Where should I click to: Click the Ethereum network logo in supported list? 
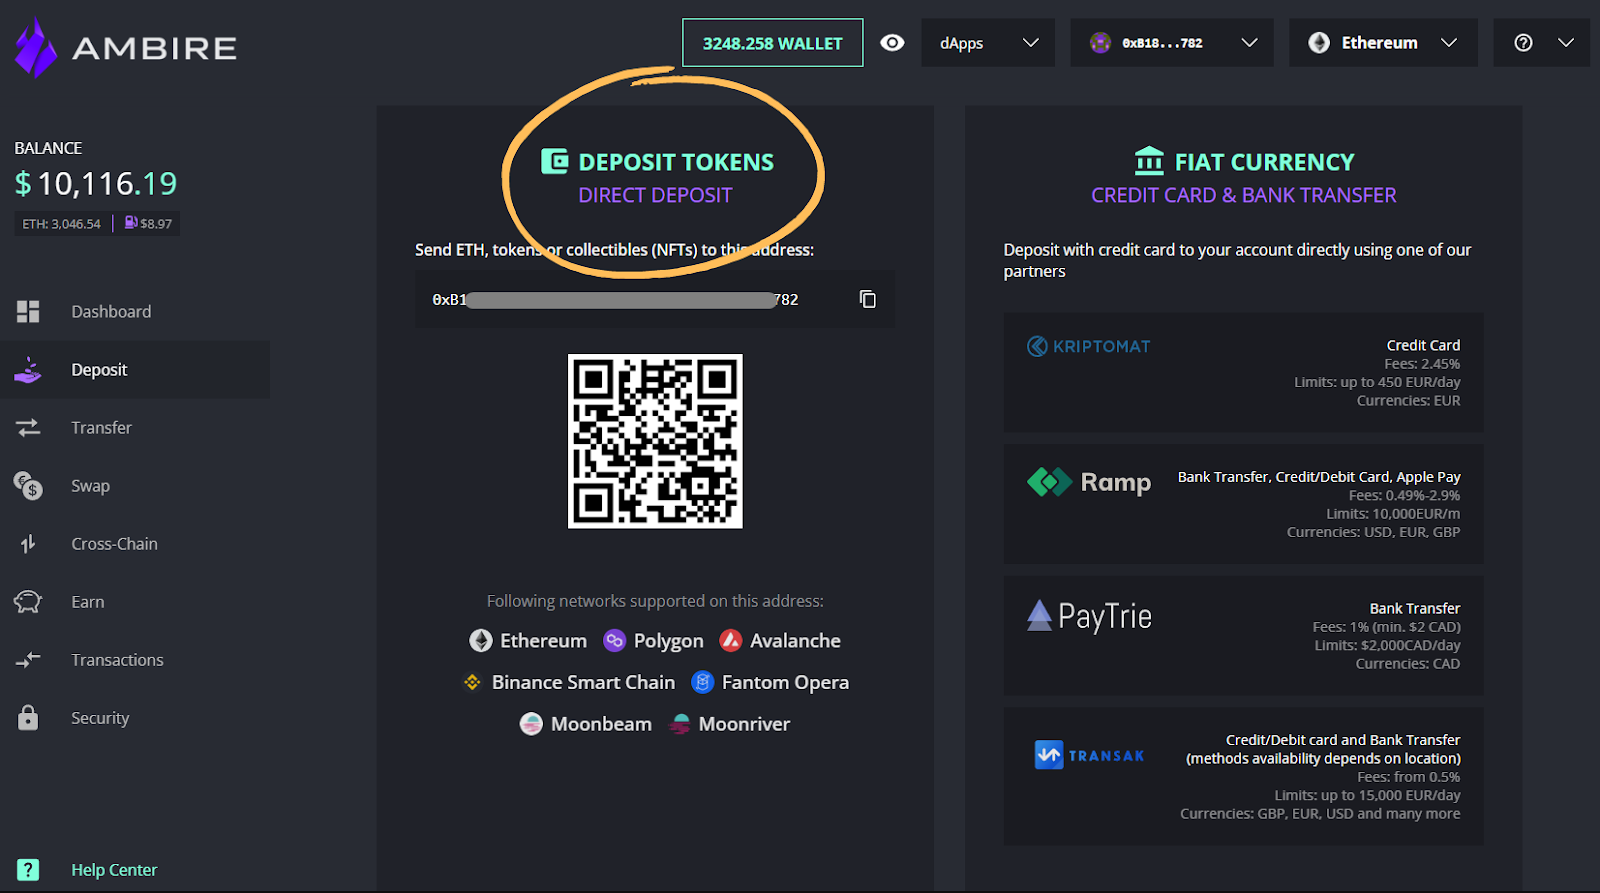click(481, 641)
